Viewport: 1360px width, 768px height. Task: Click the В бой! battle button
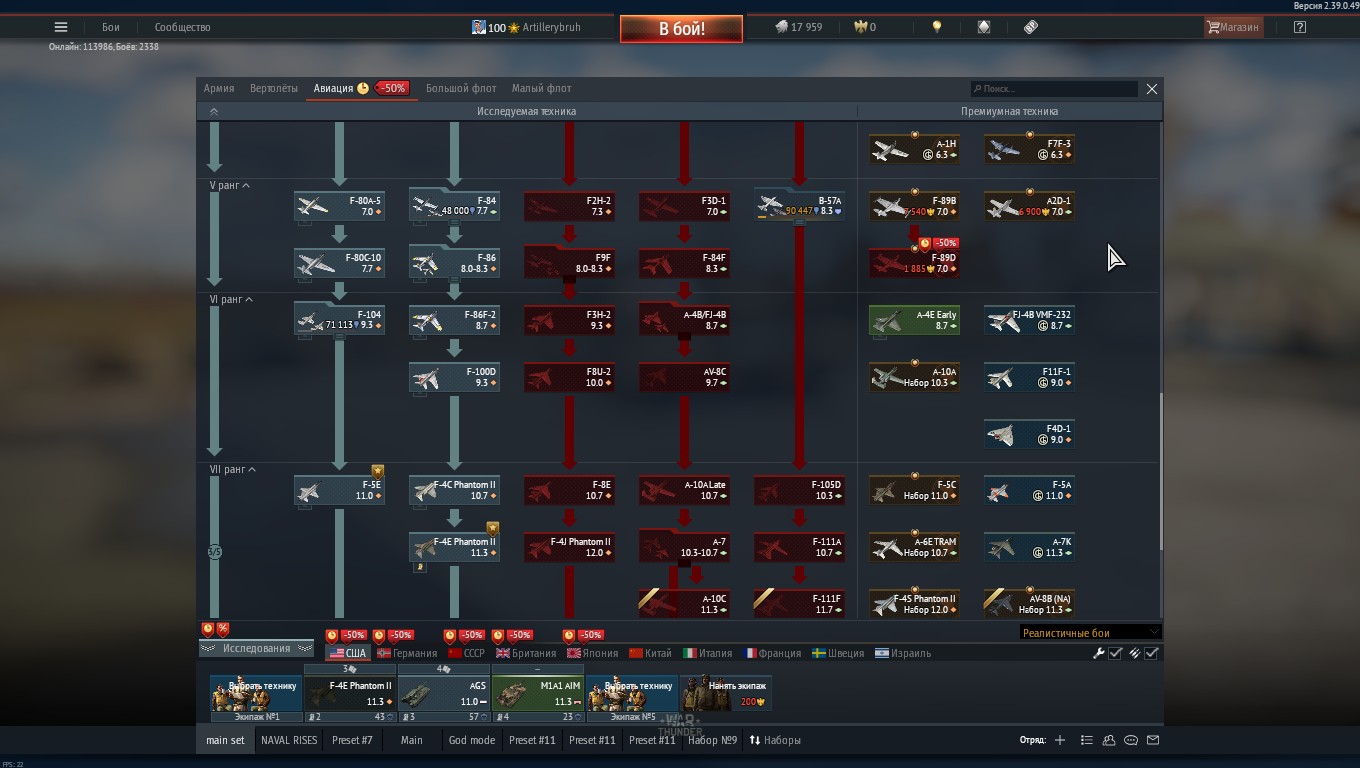click(x=681, y=28)
